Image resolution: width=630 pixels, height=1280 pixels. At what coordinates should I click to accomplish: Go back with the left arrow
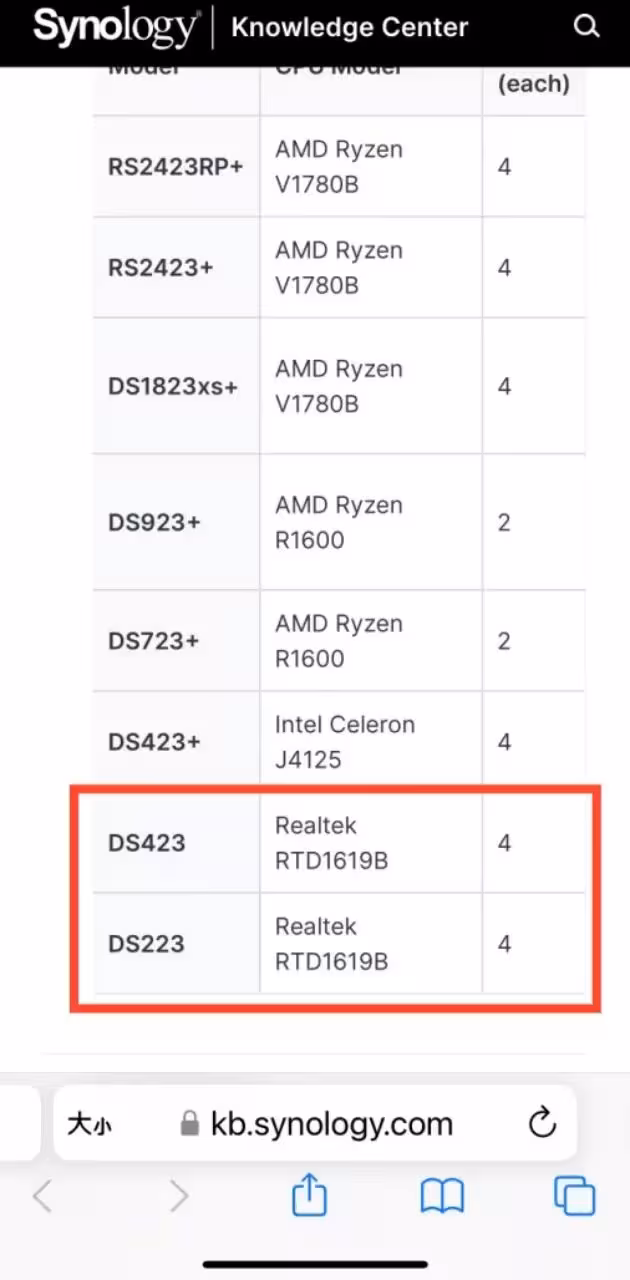[42, 1196]
